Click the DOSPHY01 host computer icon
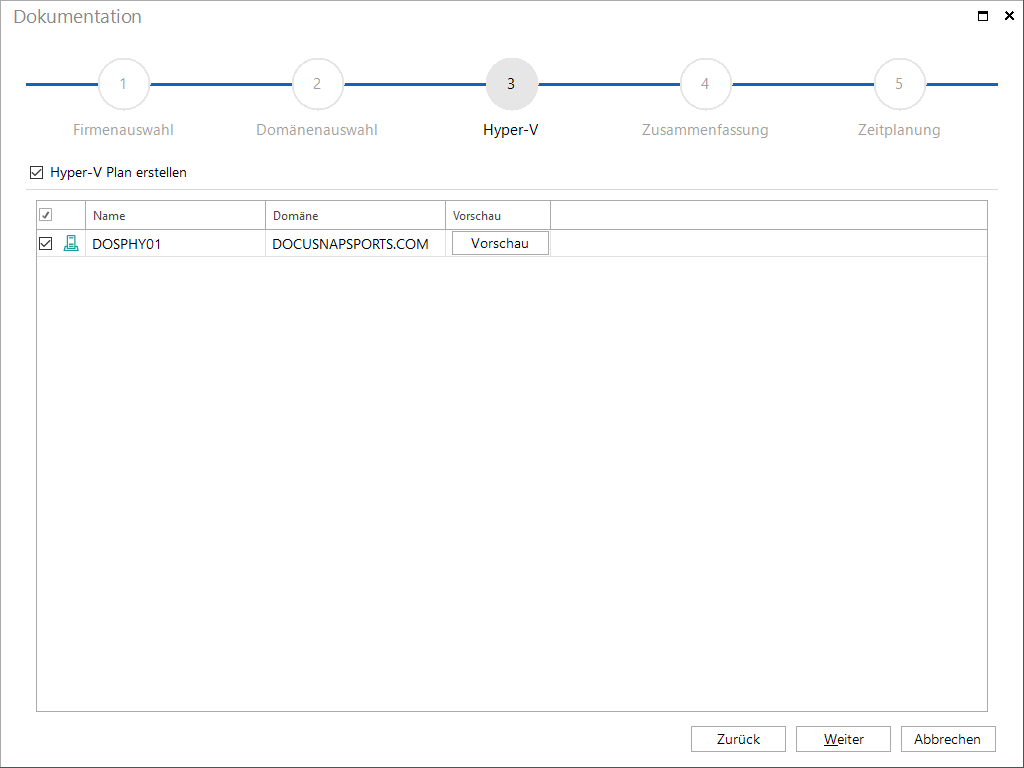 [x=71, y=244]
